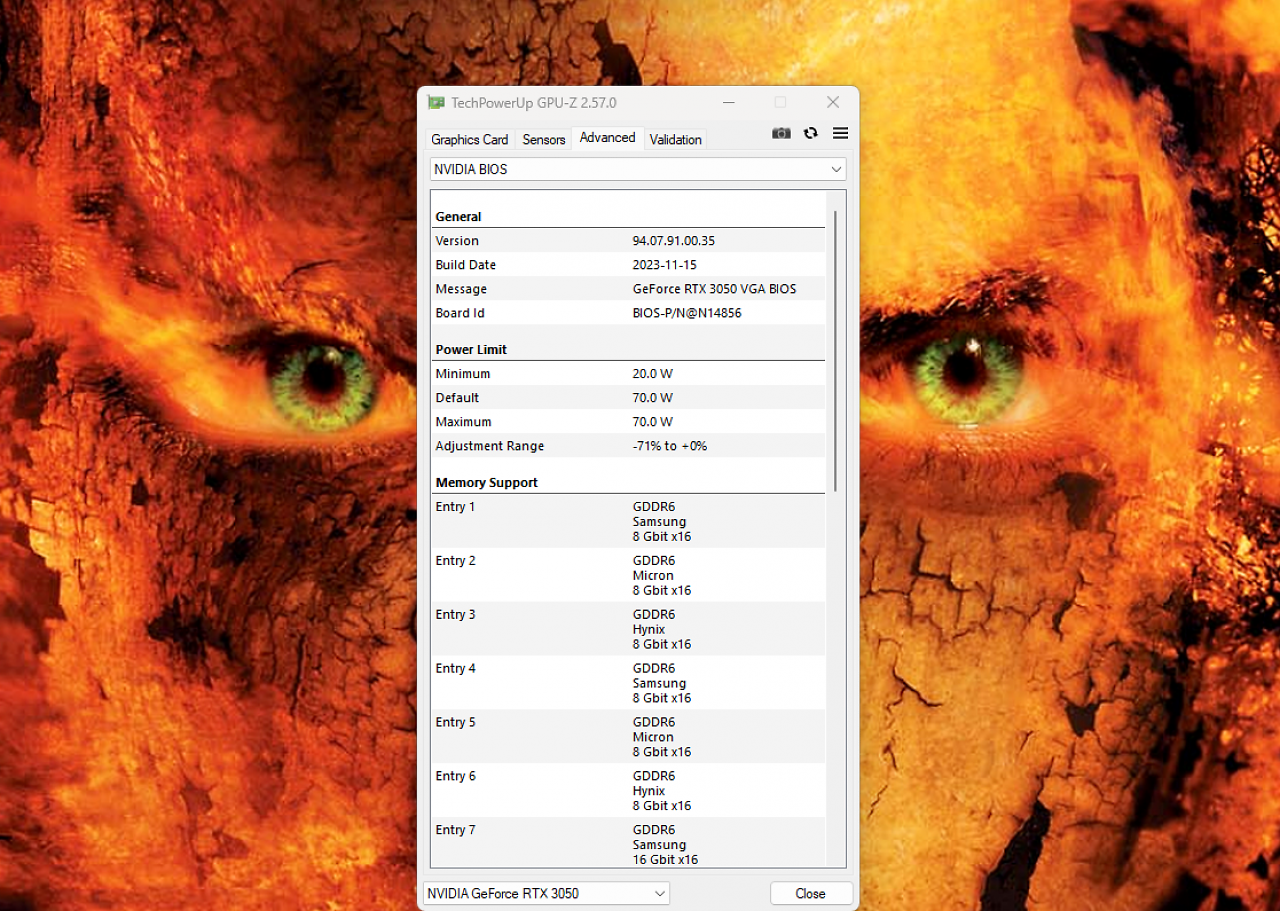The image size is (1280, 911).
Task: Select the Entry 6 memory row
Action: tap(628, 791)
